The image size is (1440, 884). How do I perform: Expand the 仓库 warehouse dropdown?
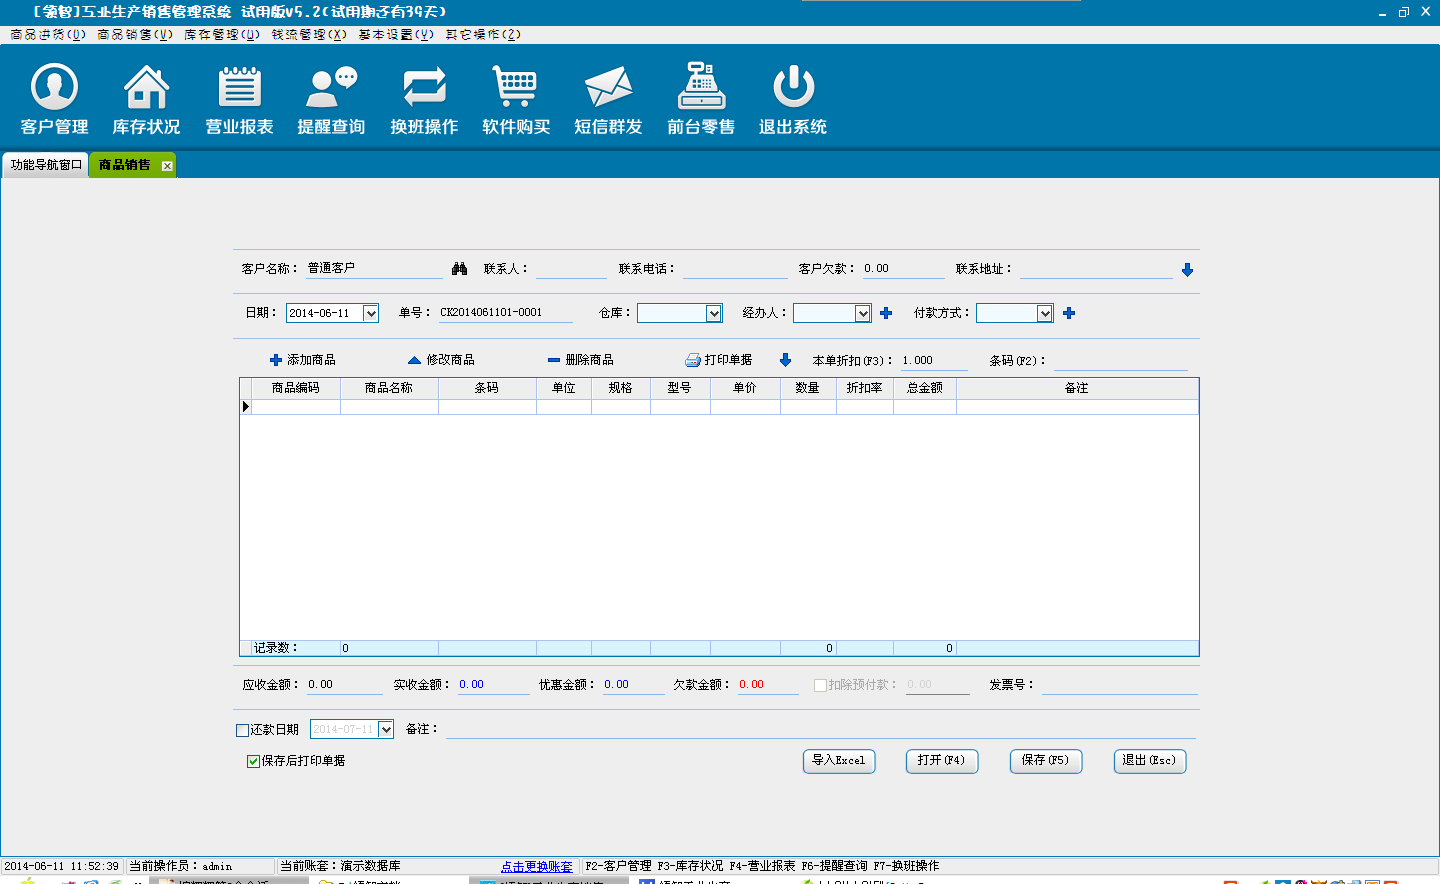[714, 314]
